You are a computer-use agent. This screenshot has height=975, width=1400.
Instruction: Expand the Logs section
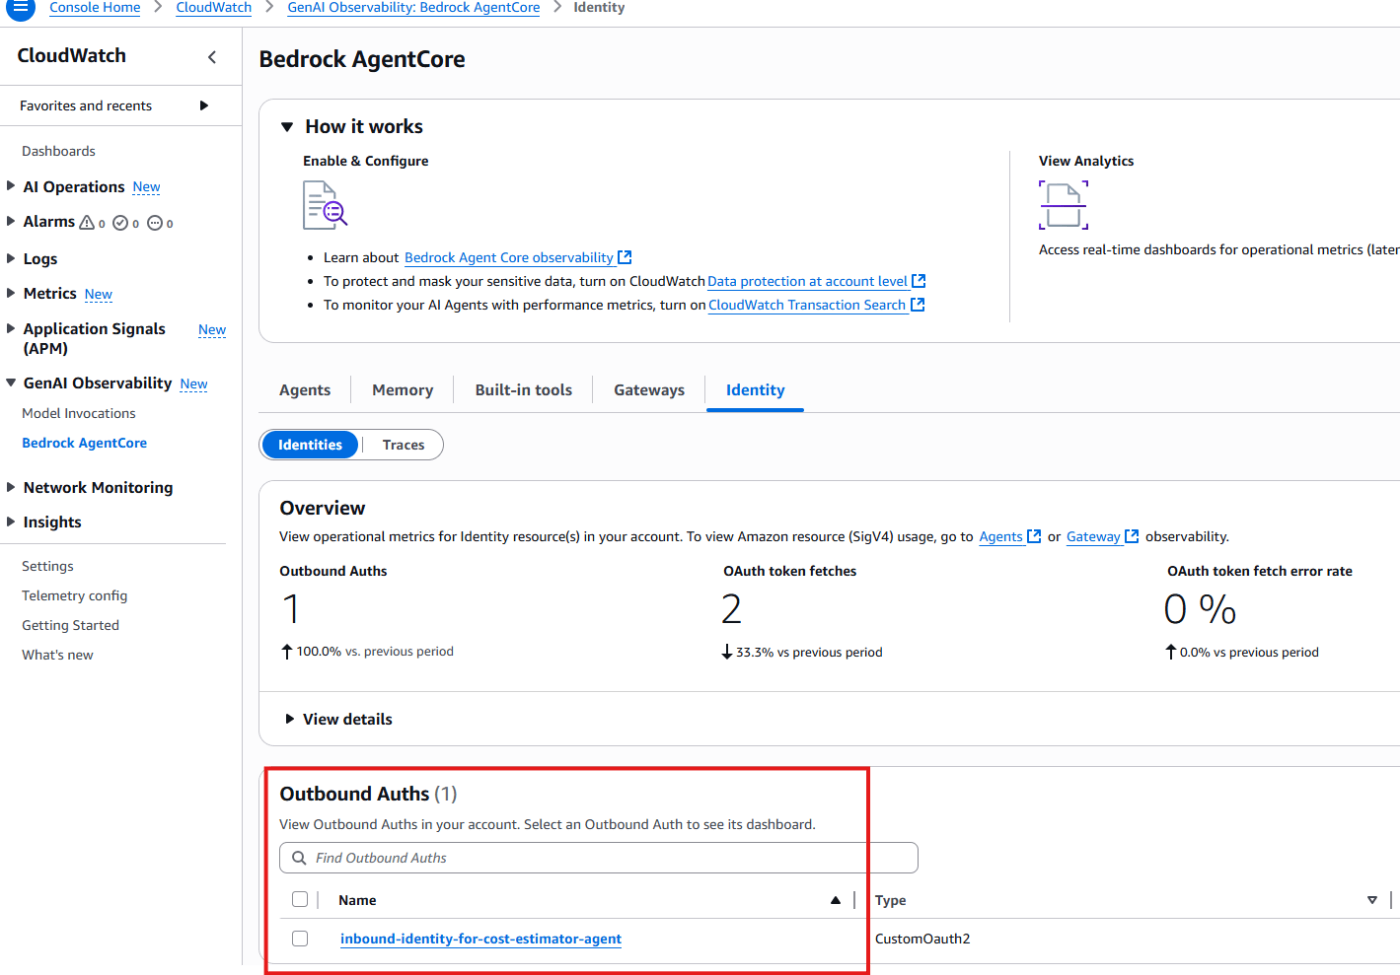[x=11, y=258]
